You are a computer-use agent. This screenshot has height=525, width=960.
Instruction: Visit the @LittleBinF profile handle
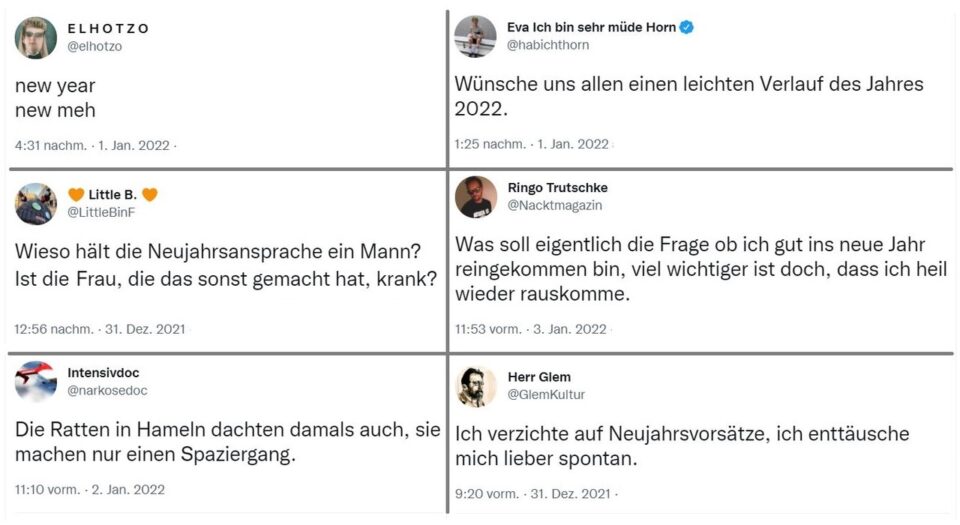(101, 212)
